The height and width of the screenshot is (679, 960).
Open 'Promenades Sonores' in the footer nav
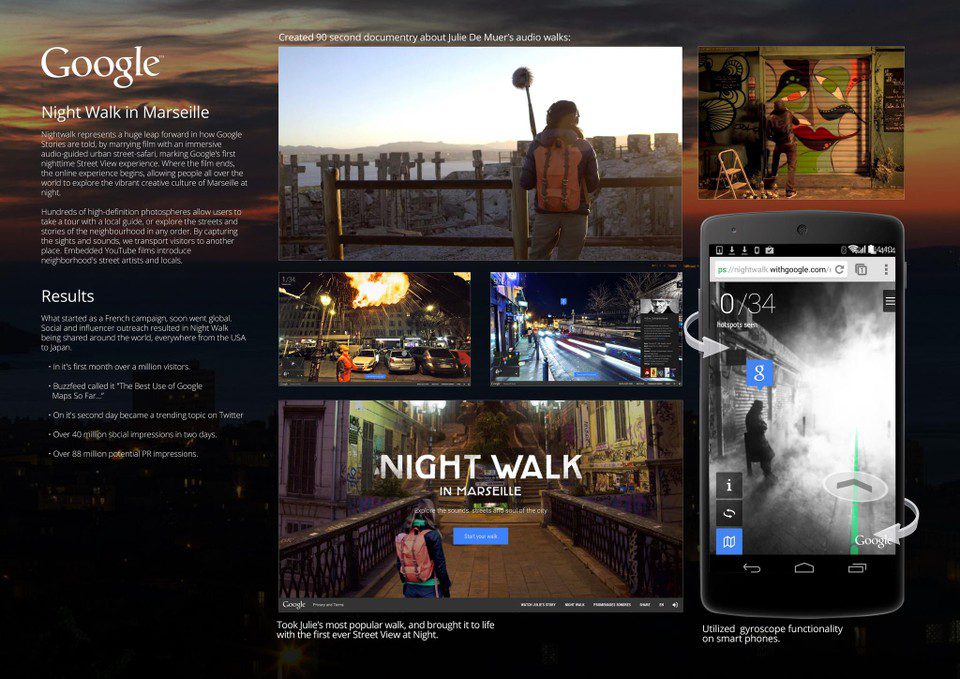[x=612, y=604]
